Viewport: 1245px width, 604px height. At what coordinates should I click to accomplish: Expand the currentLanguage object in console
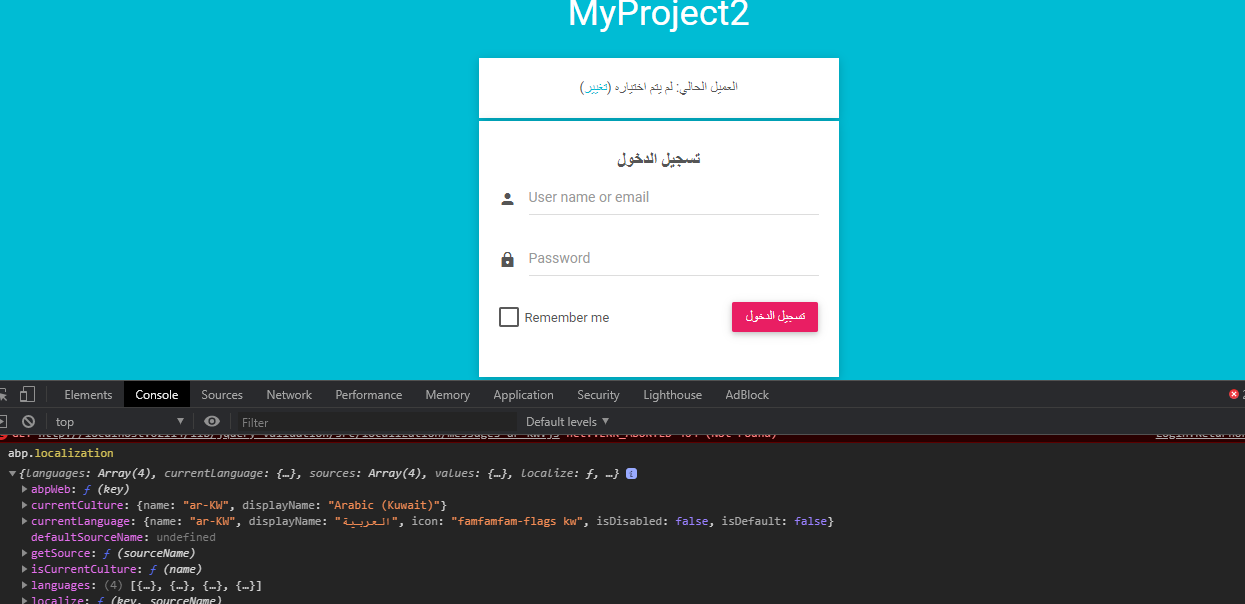[x=24, y=520]
